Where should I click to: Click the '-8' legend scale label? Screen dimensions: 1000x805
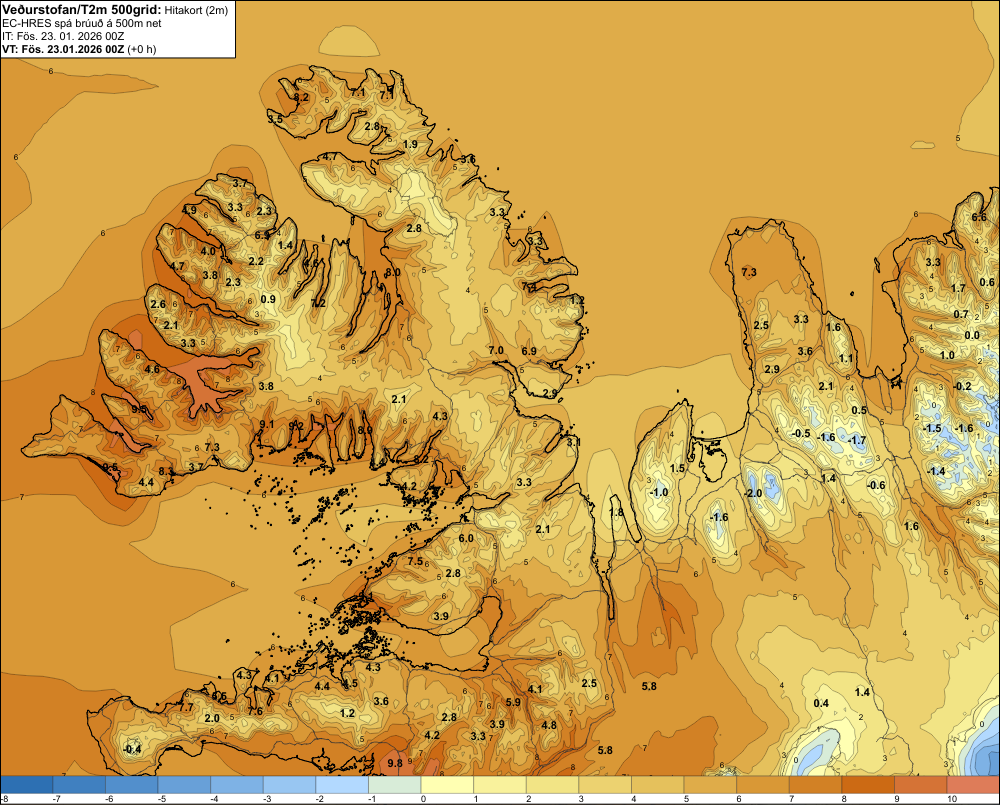4,799
